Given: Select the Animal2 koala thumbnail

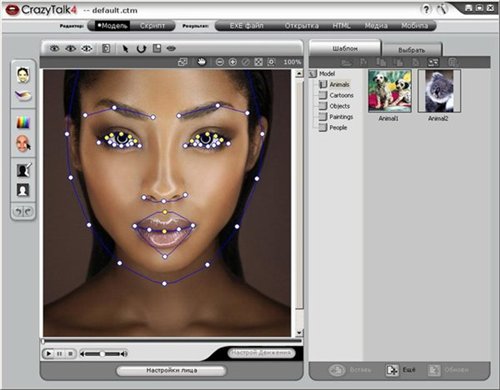Looking at the screenshot, I should click(439, 91).
